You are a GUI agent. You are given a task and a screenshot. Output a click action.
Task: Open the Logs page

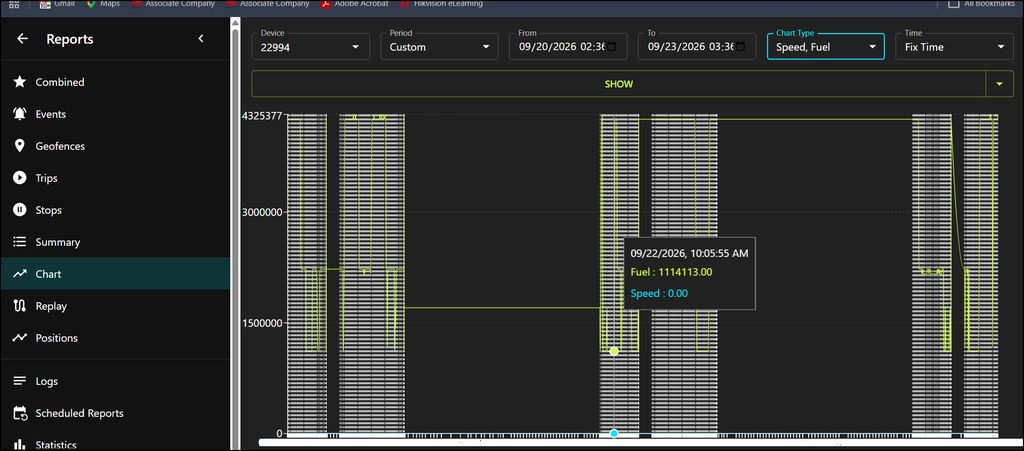tap(115, 381)
